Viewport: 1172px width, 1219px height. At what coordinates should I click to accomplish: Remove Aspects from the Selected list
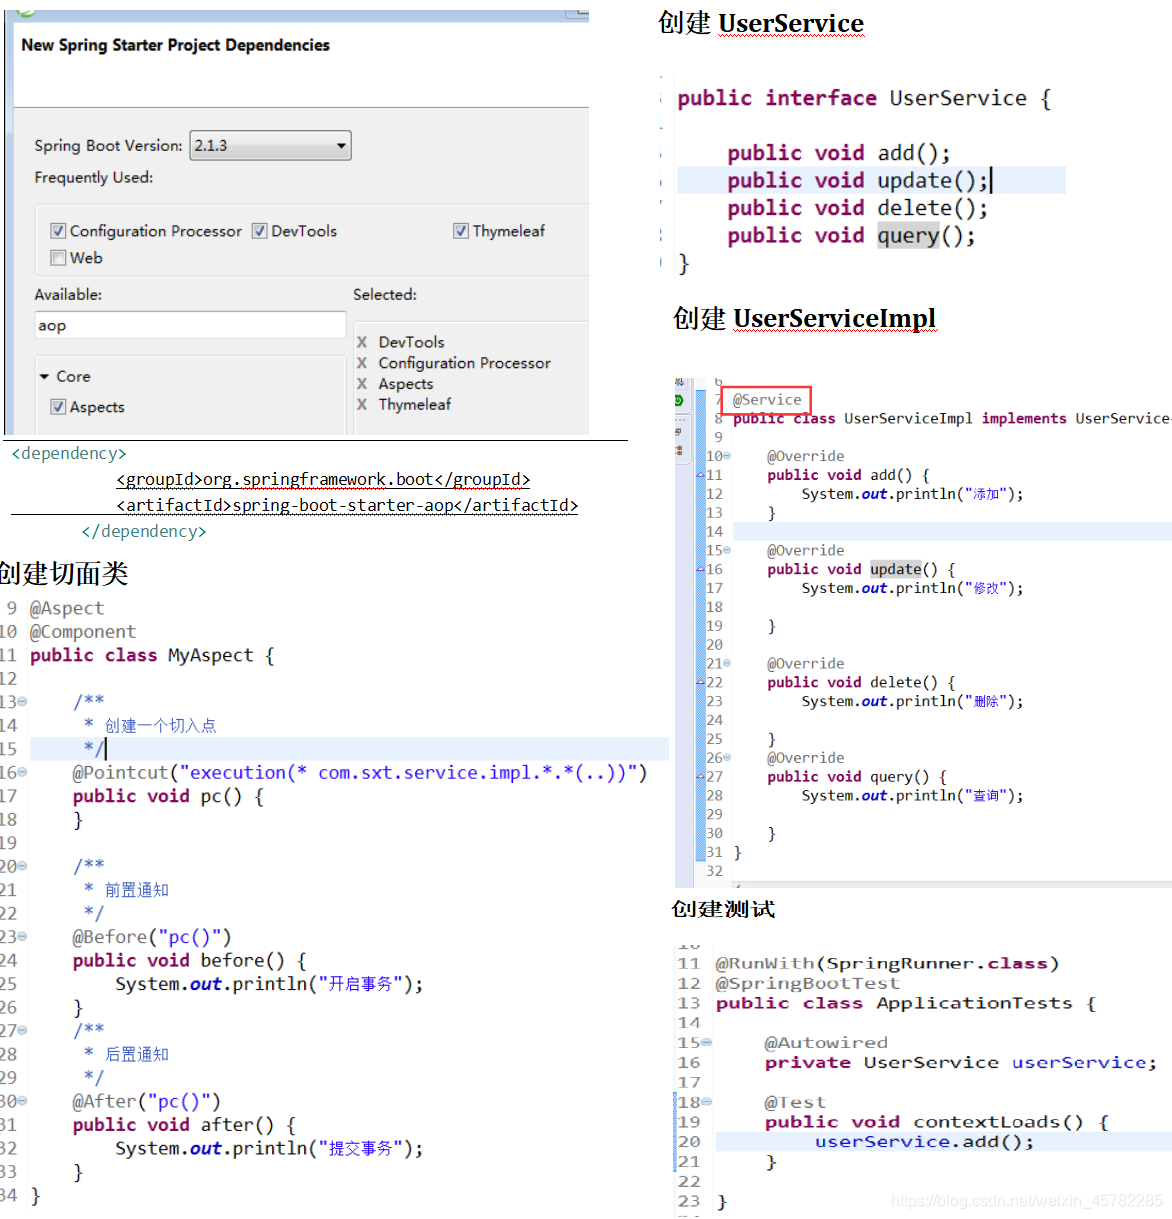tap(362, 384)
